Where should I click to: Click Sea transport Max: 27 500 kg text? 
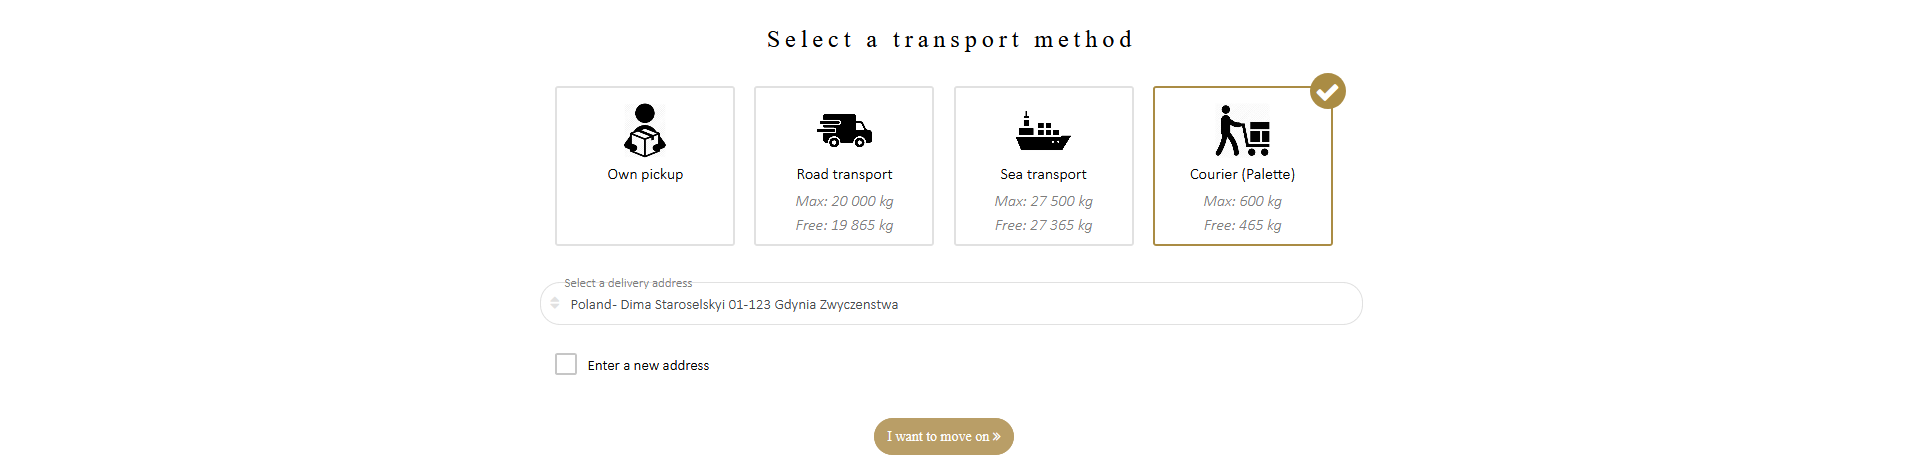(1043, 201)
